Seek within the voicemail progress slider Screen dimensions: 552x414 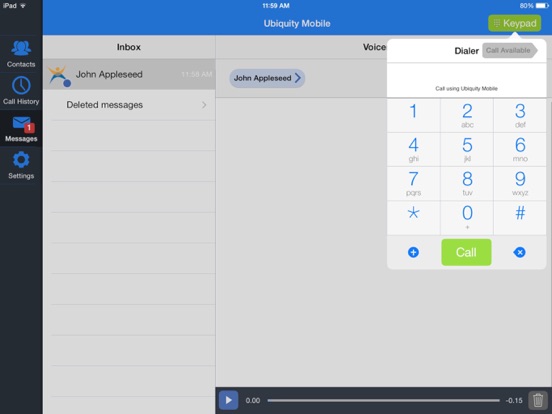tap(383, 400)
